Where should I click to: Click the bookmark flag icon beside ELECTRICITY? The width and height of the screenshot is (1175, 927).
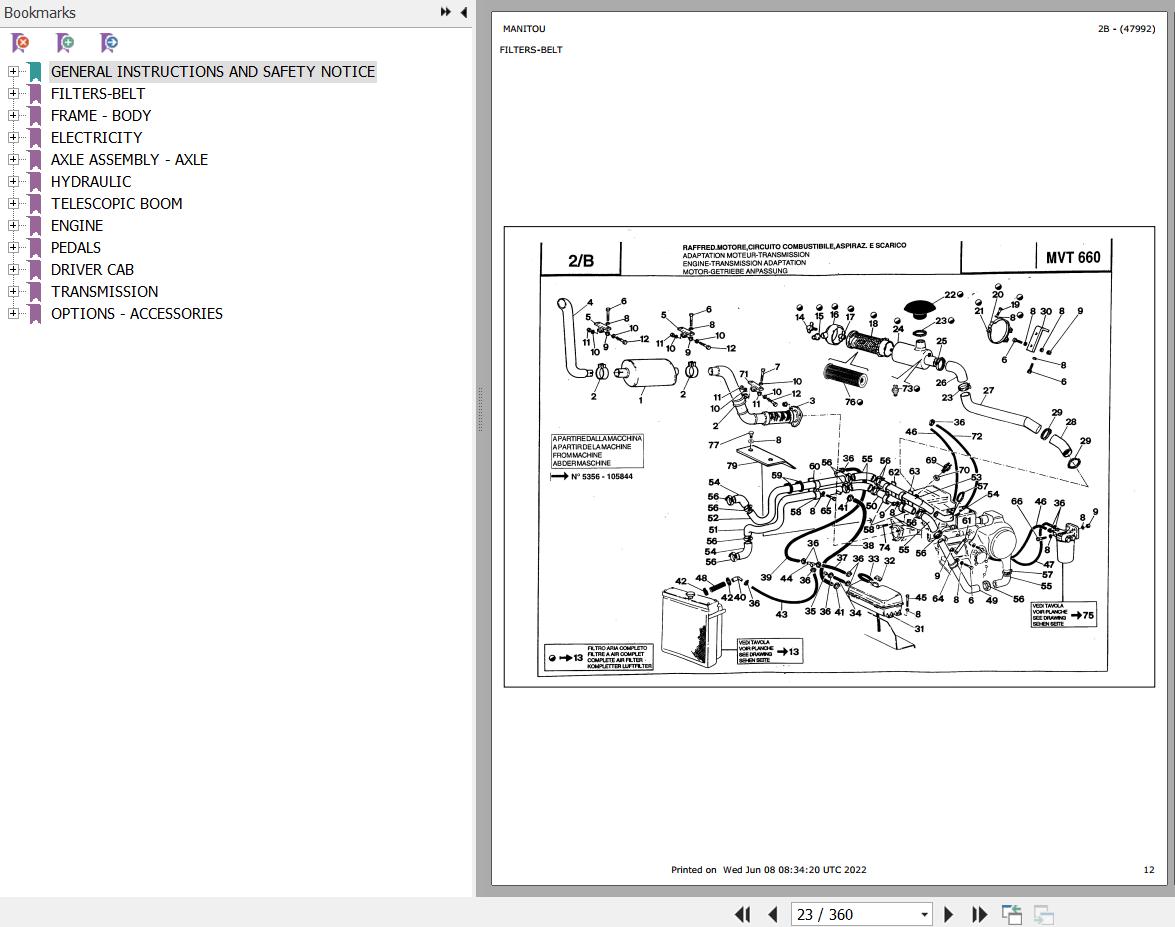pyautogui.click(x=35, y=138)
